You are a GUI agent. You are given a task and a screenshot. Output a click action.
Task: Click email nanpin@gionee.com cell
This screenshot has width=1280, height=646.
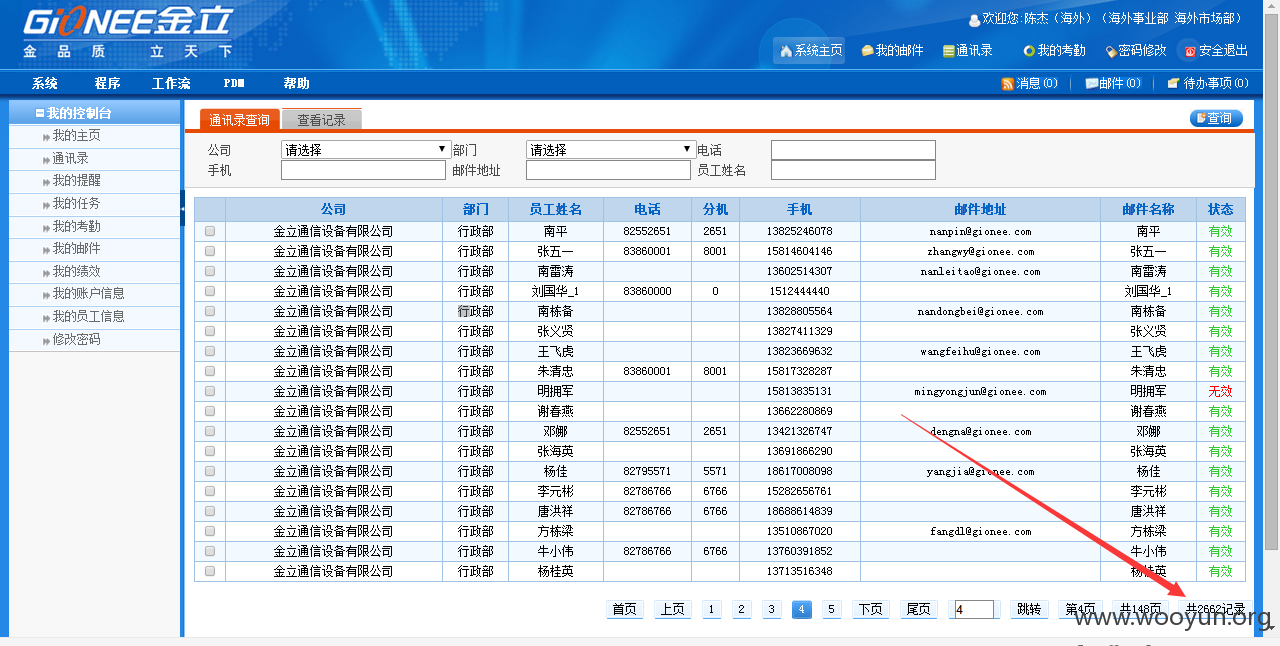pyautogui.click(x=979, y=231)
